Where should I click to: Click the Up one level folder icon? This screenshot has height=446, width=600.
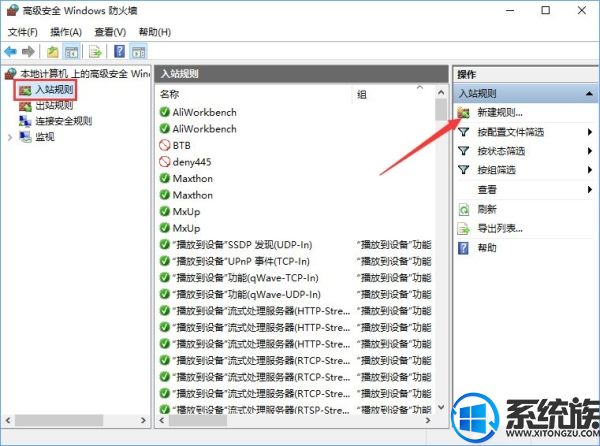pos(52,52)
